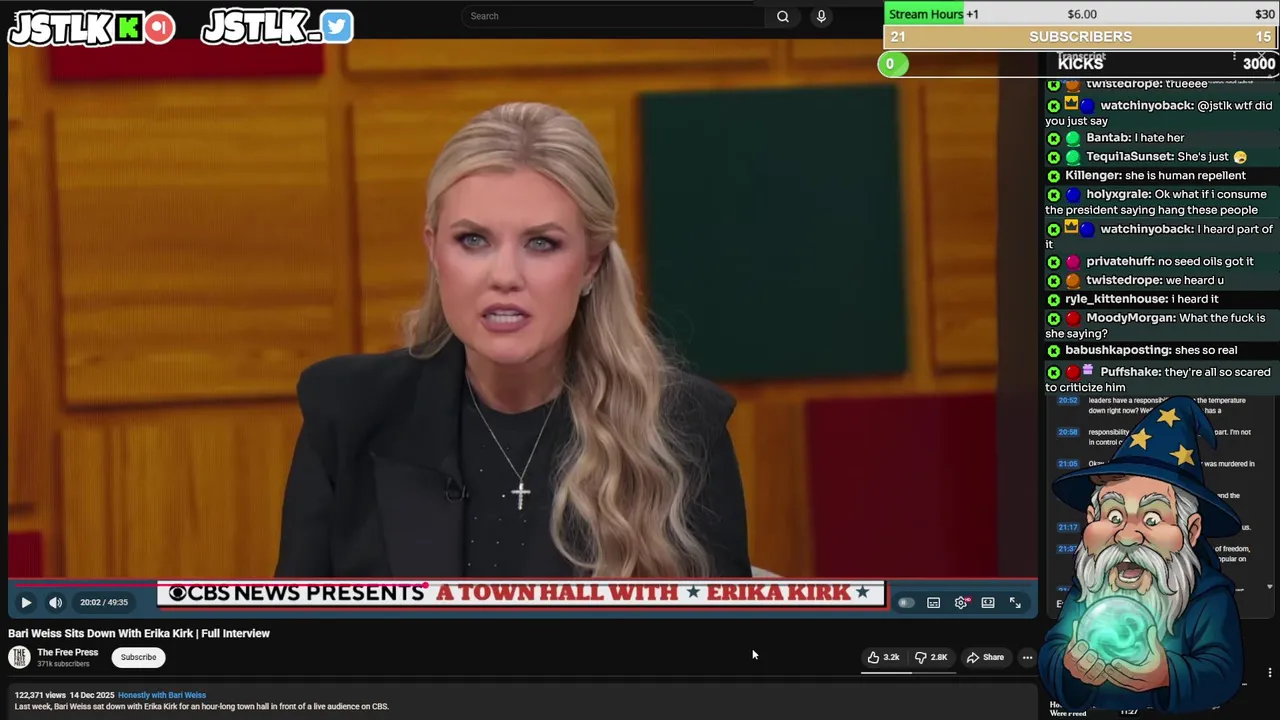Click inside the YouTube Search field
Screen dimensions: 1280x720
(615, 16)
